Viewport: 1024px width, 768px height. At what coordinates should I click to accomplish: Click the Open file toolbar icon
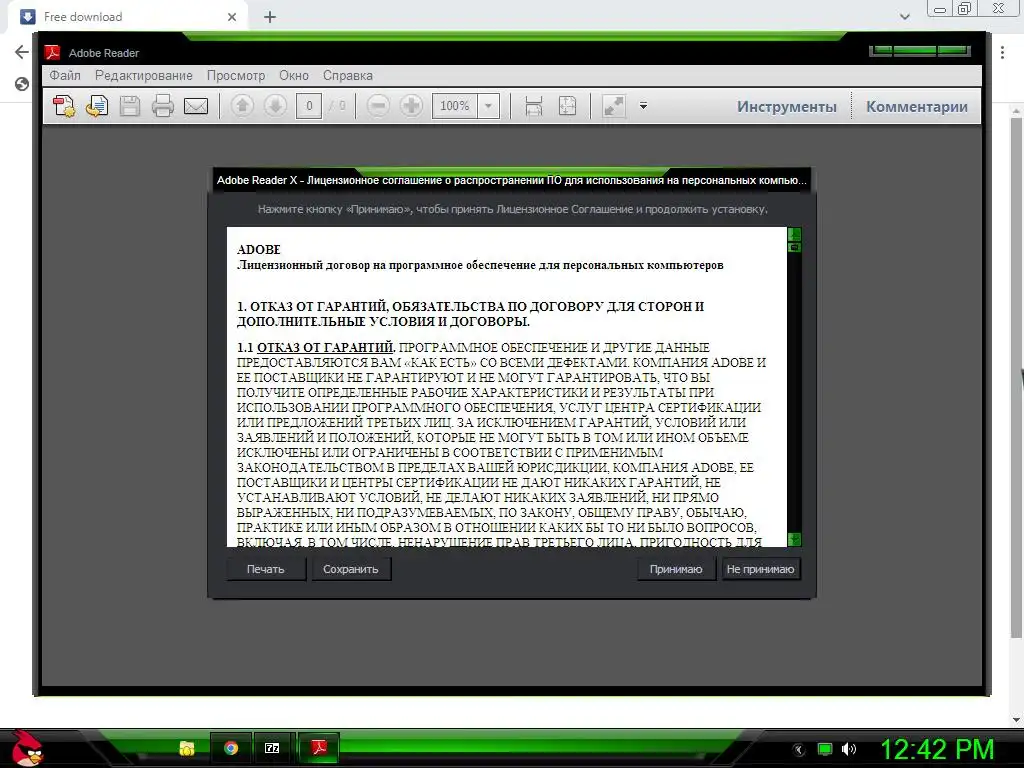97,106
